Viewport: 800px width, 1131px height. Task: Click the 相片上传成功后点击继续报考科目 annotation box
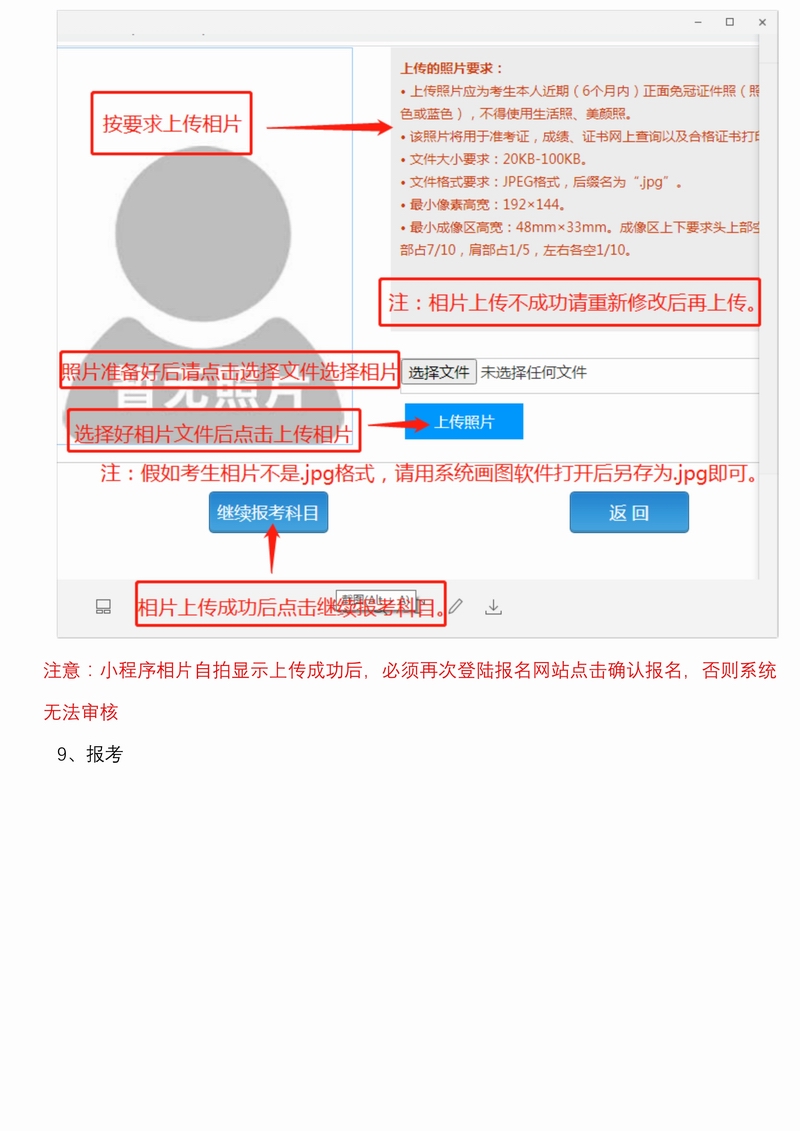click(x=291, y=604)
